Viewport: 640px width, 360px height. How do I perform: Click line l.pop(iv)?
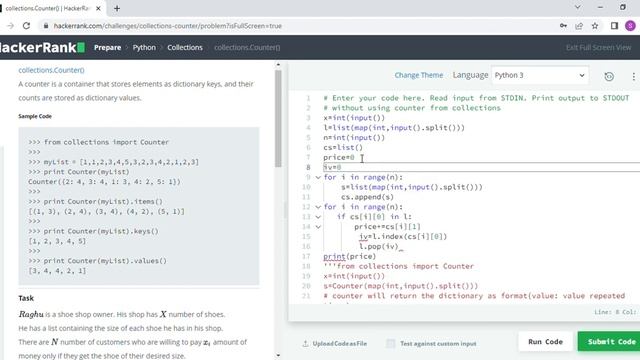pos(378,247)
